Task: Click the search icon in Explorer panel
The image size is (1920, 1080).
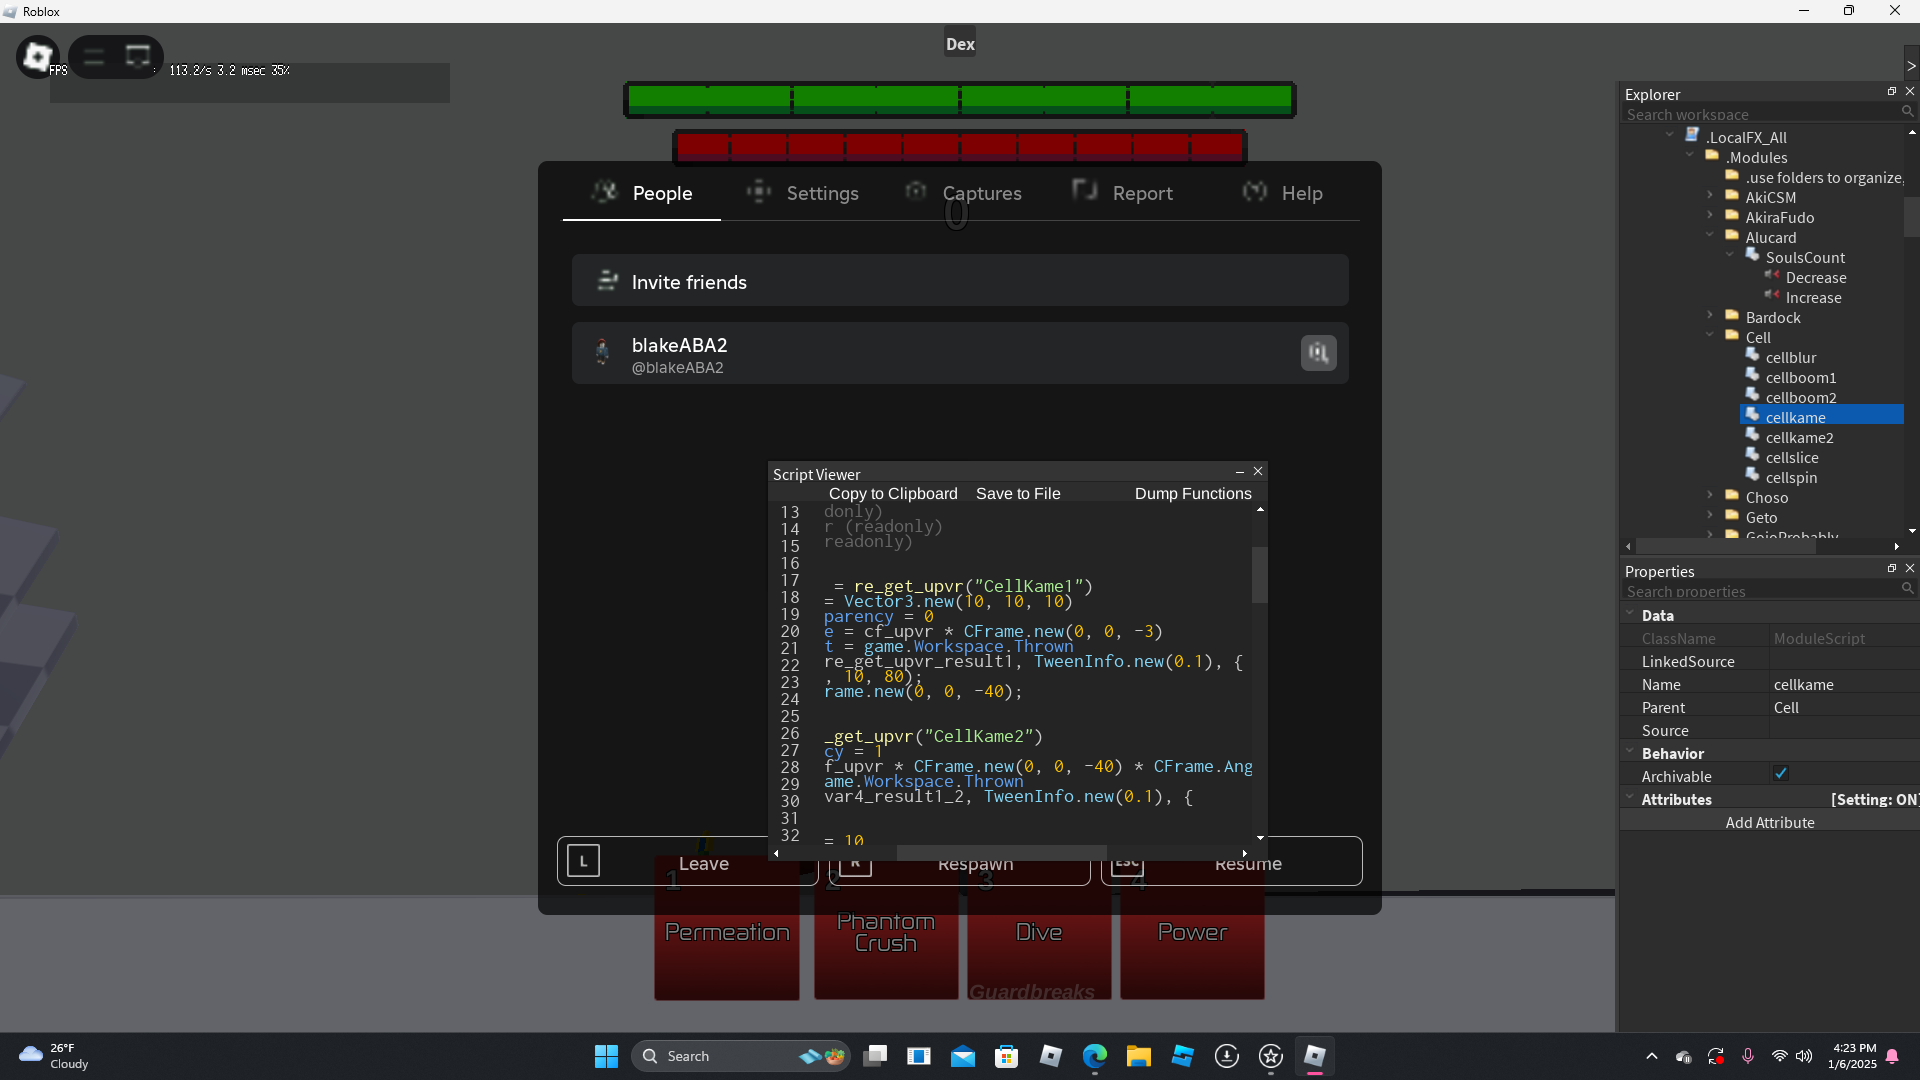Action: 1907,113
